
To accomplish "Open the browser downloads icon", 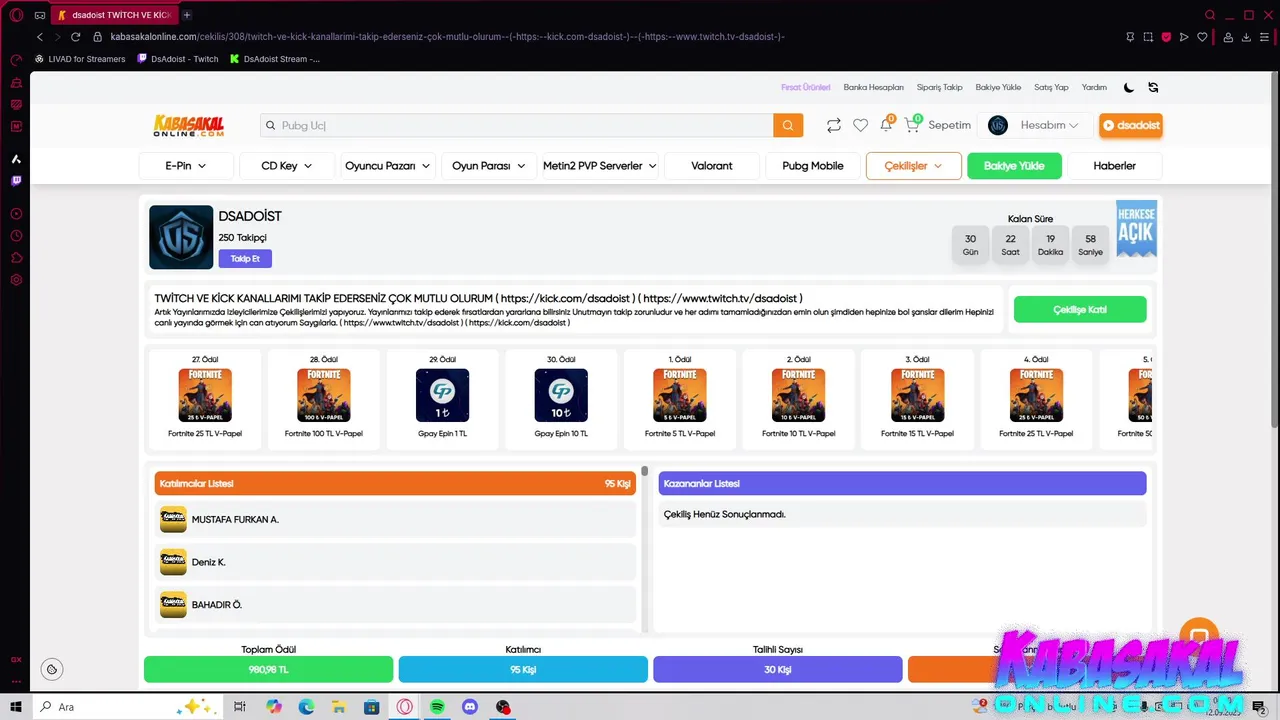I will coord(1247,37).
